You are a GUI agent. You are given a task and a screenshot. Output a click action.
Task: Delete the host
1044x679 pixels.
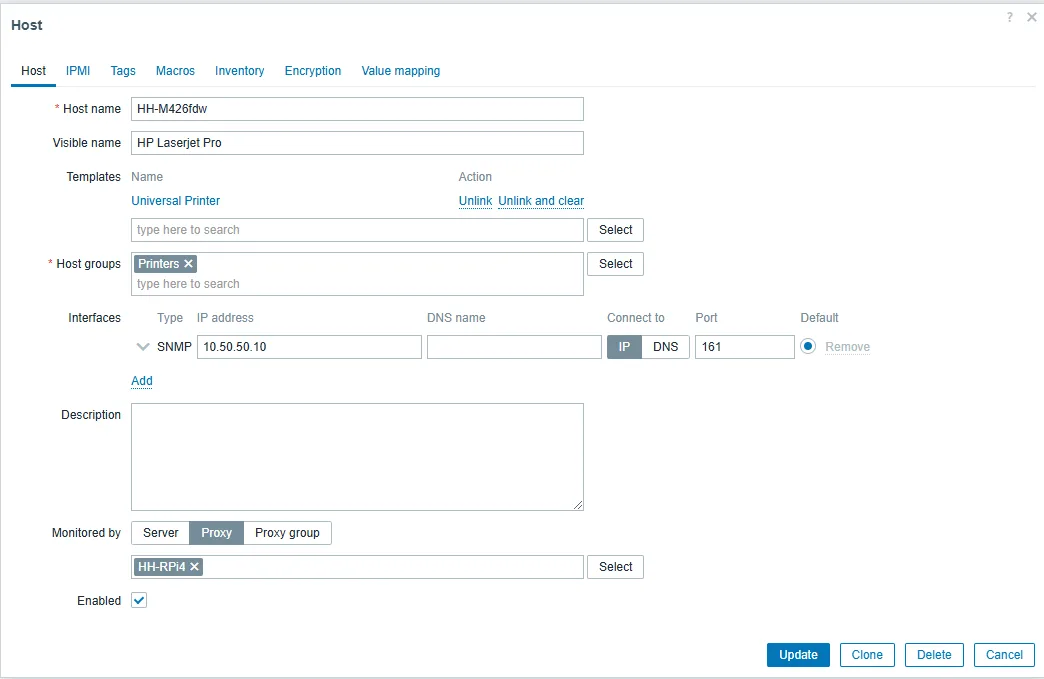point(934,654)
